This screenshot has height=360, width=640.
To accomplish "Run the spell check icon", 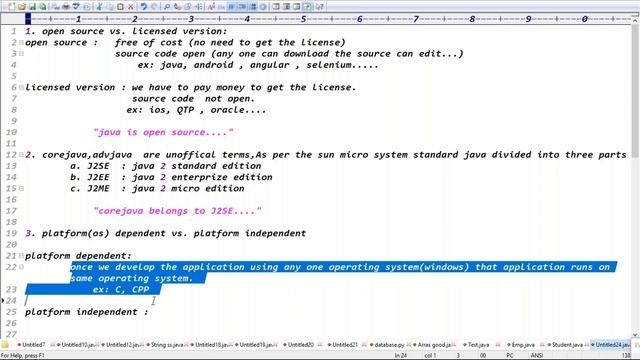I will click(x=76, y=7).
